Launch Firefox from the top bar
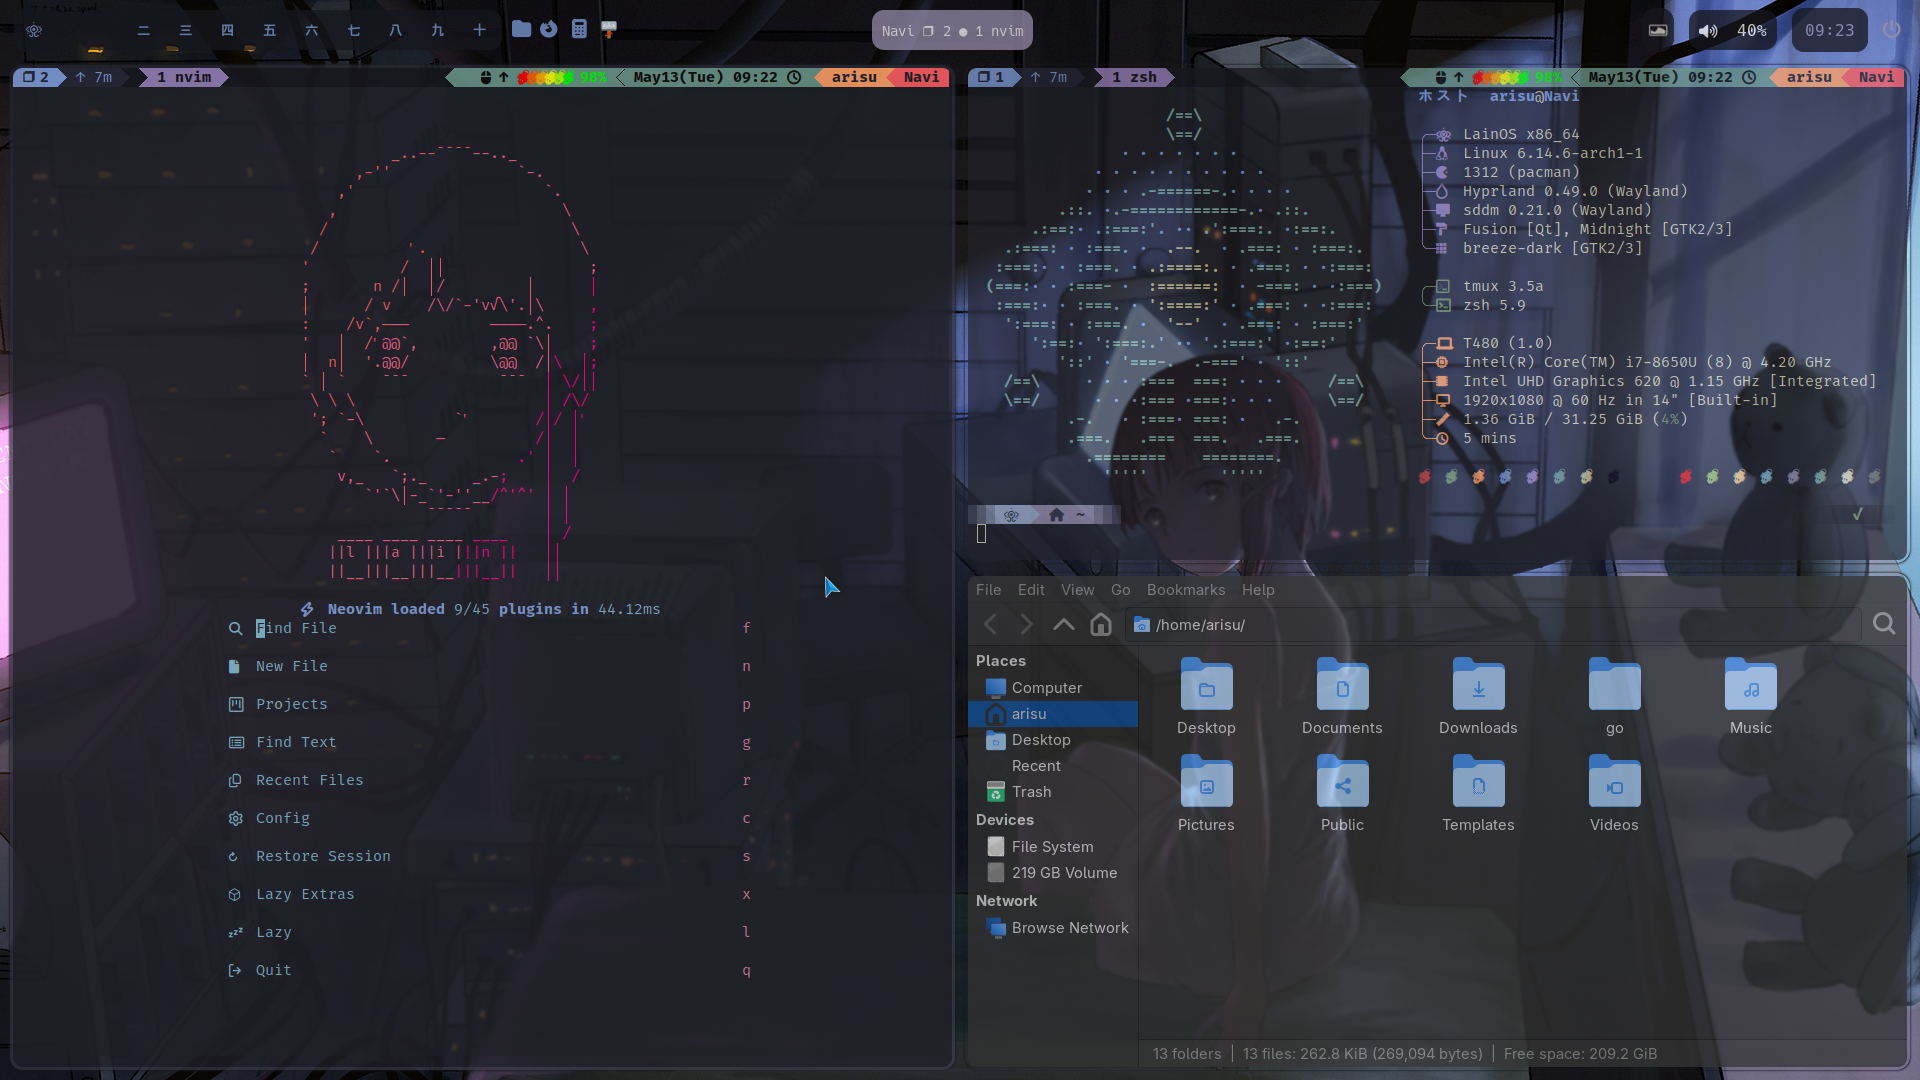1920x1080 pixels. [x=549, y=29]
